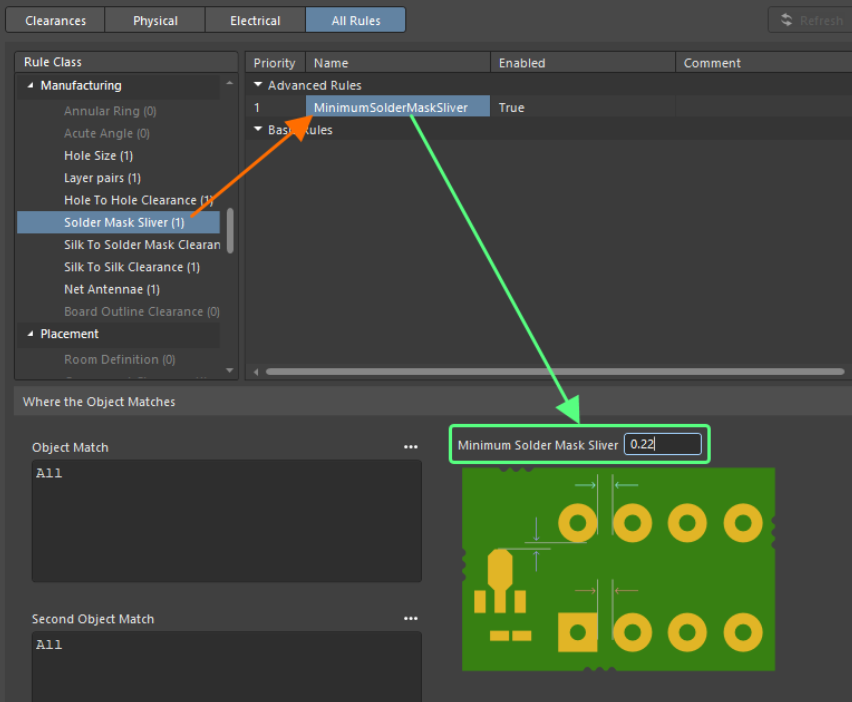
Task: Click the Minimum Solder Mask Sliver value field
Action: [x=662, y=445]
